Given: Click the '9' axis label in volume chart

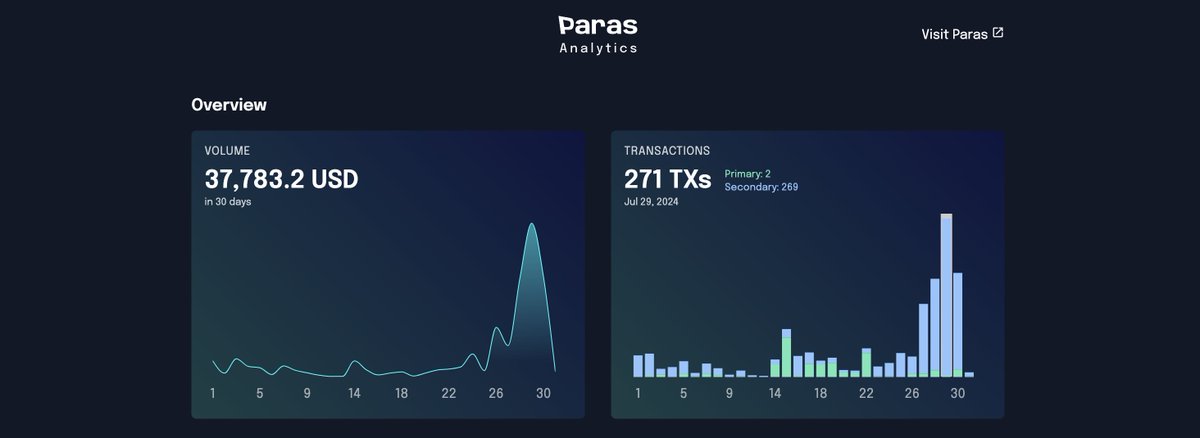Looking at the screenshot, I should tap(307, 394).
